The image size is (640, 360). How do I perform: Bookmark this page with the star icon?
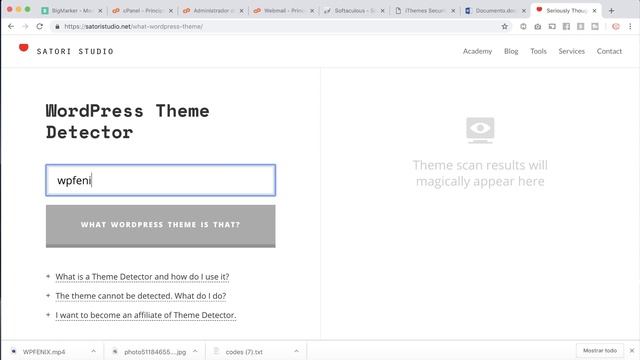point(504,27)
